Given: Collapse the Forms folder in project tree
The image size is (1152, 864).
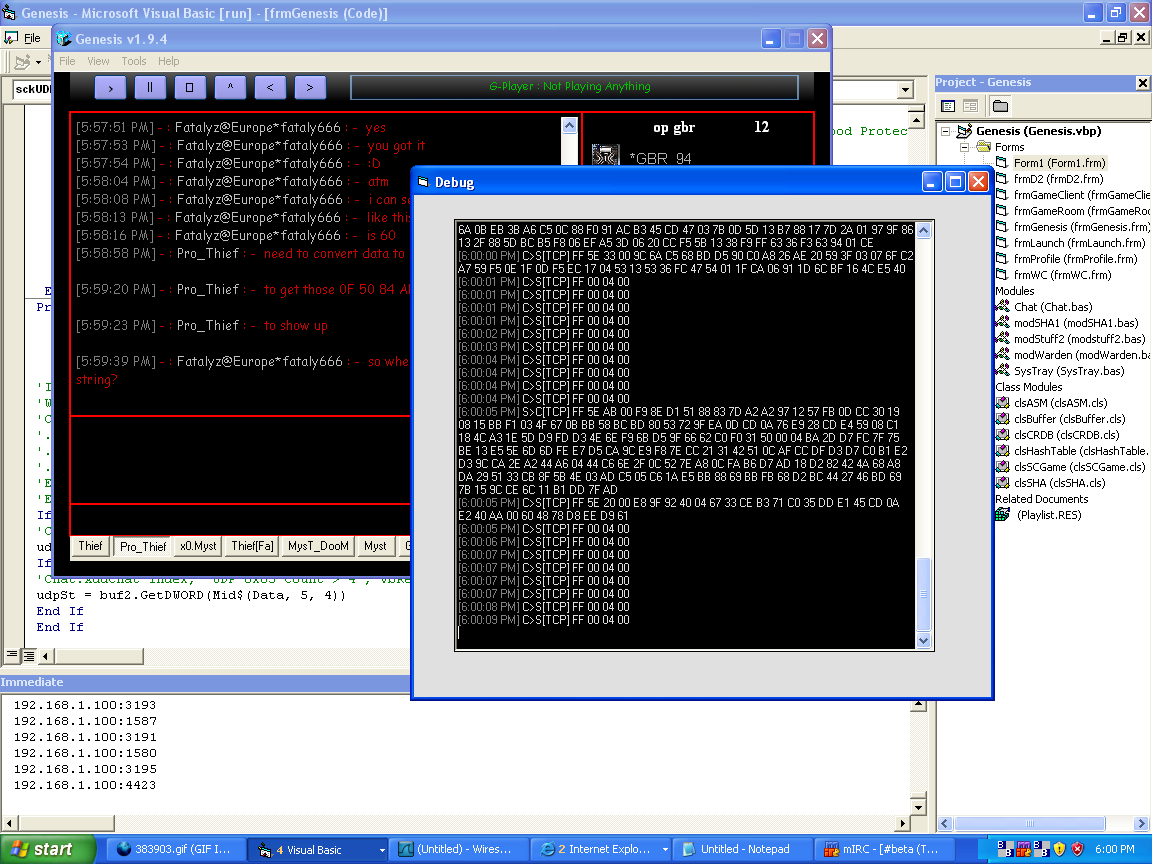Looking at the screenshot, I should (965, 147).
